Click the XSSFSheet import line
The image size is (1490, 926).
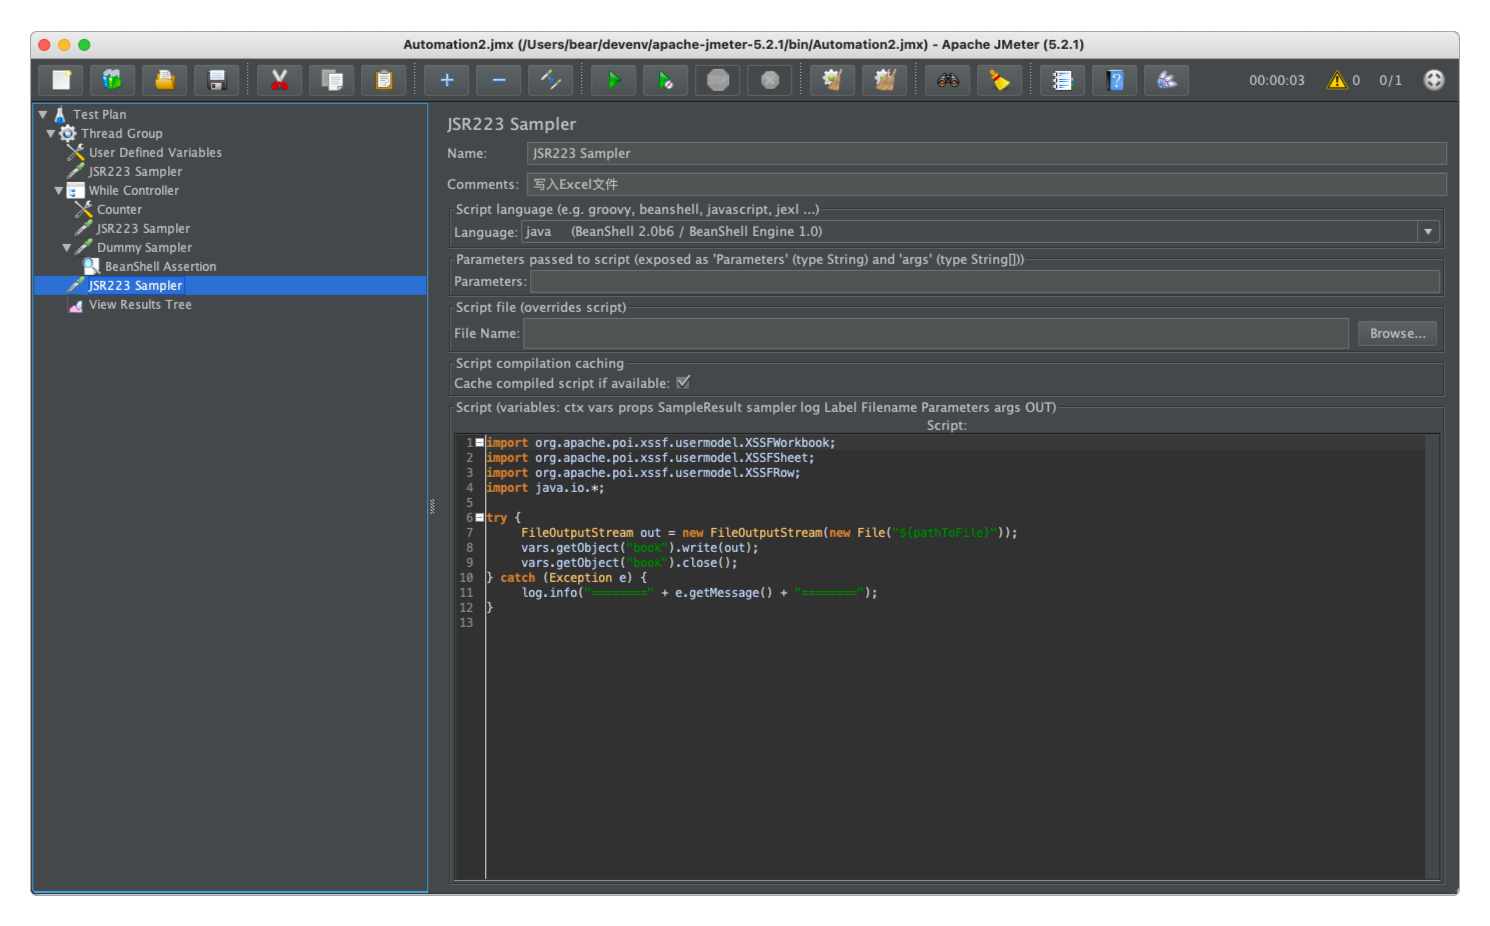[x=650, y=457]
